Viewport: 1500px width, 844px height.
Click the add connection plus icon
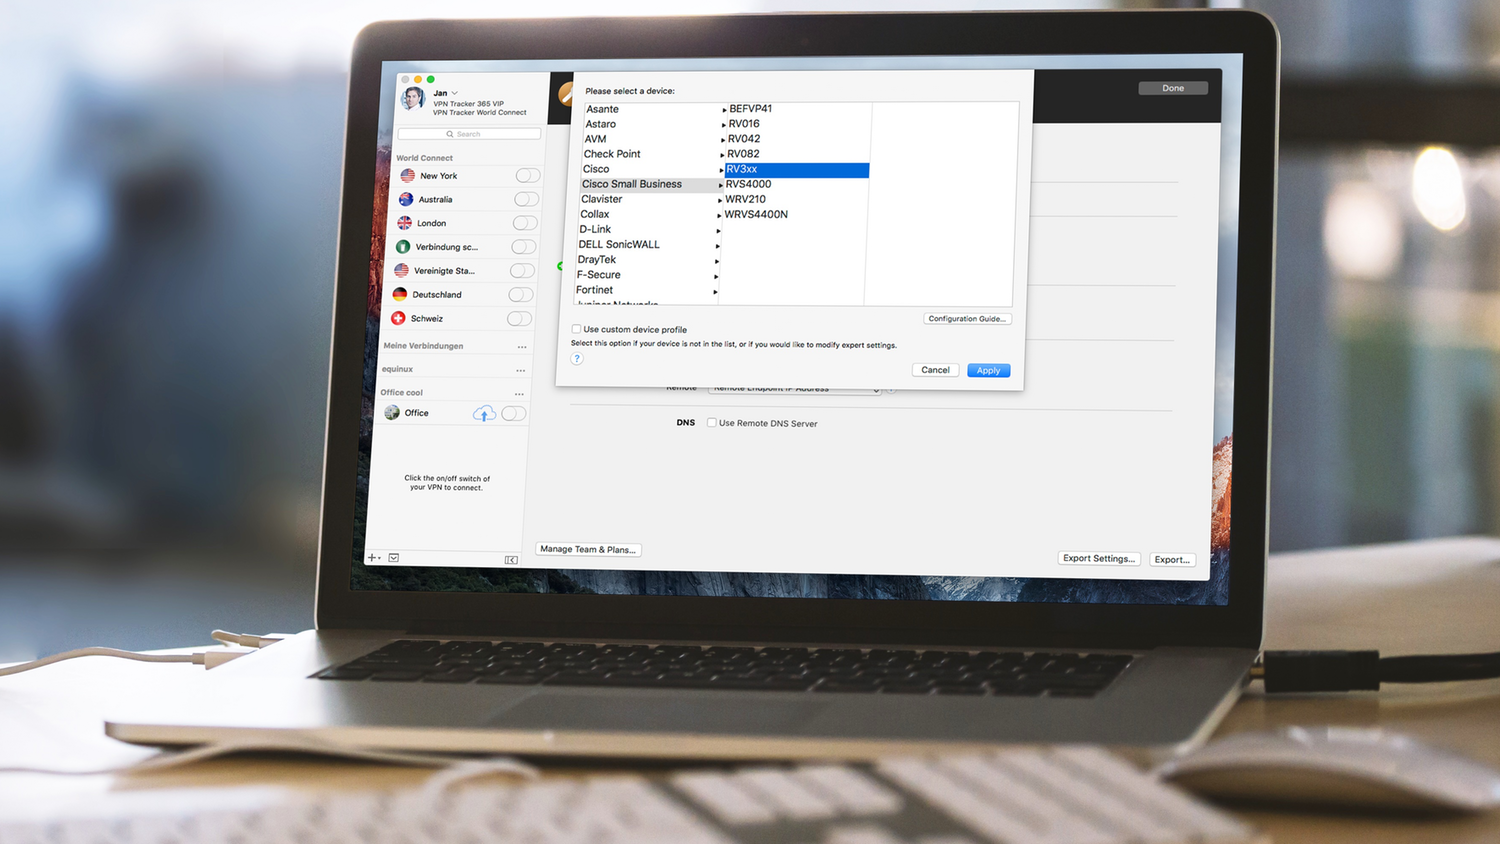[371, 557]
